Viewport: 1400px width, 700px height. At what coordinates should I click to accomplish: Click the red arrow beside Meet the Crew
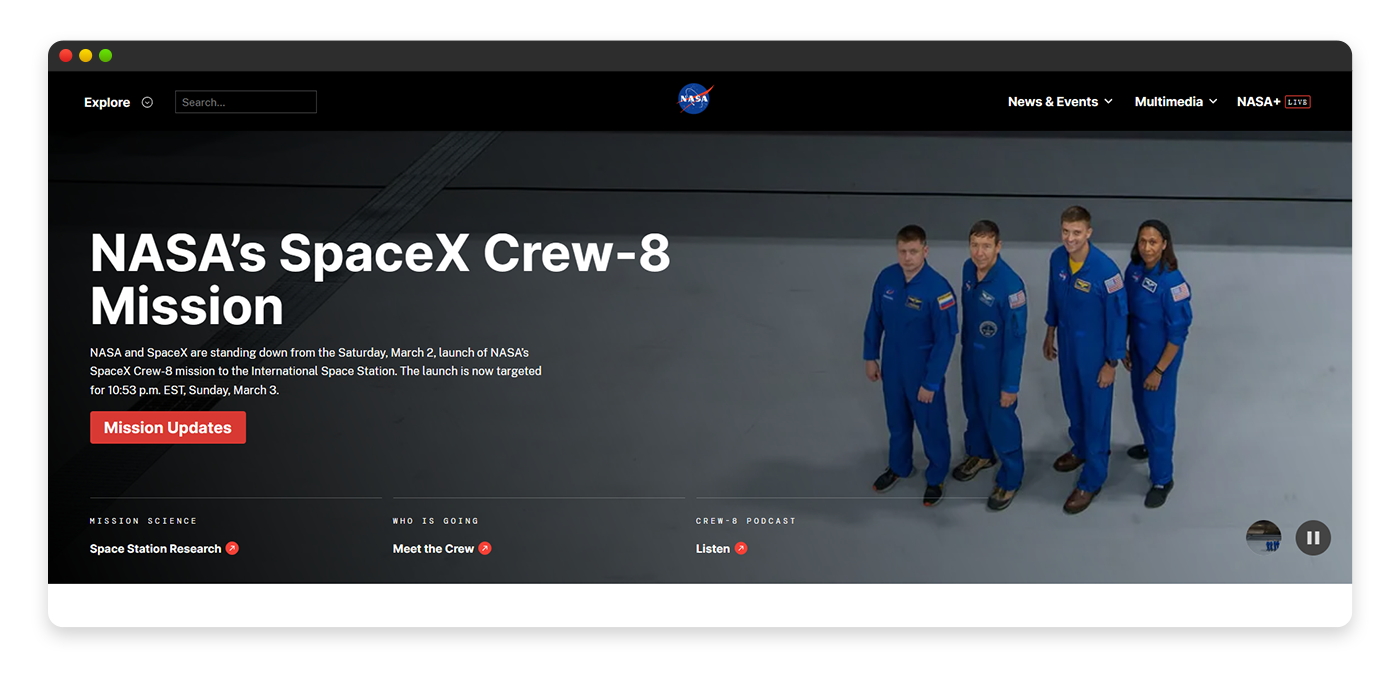pos(485,548)
